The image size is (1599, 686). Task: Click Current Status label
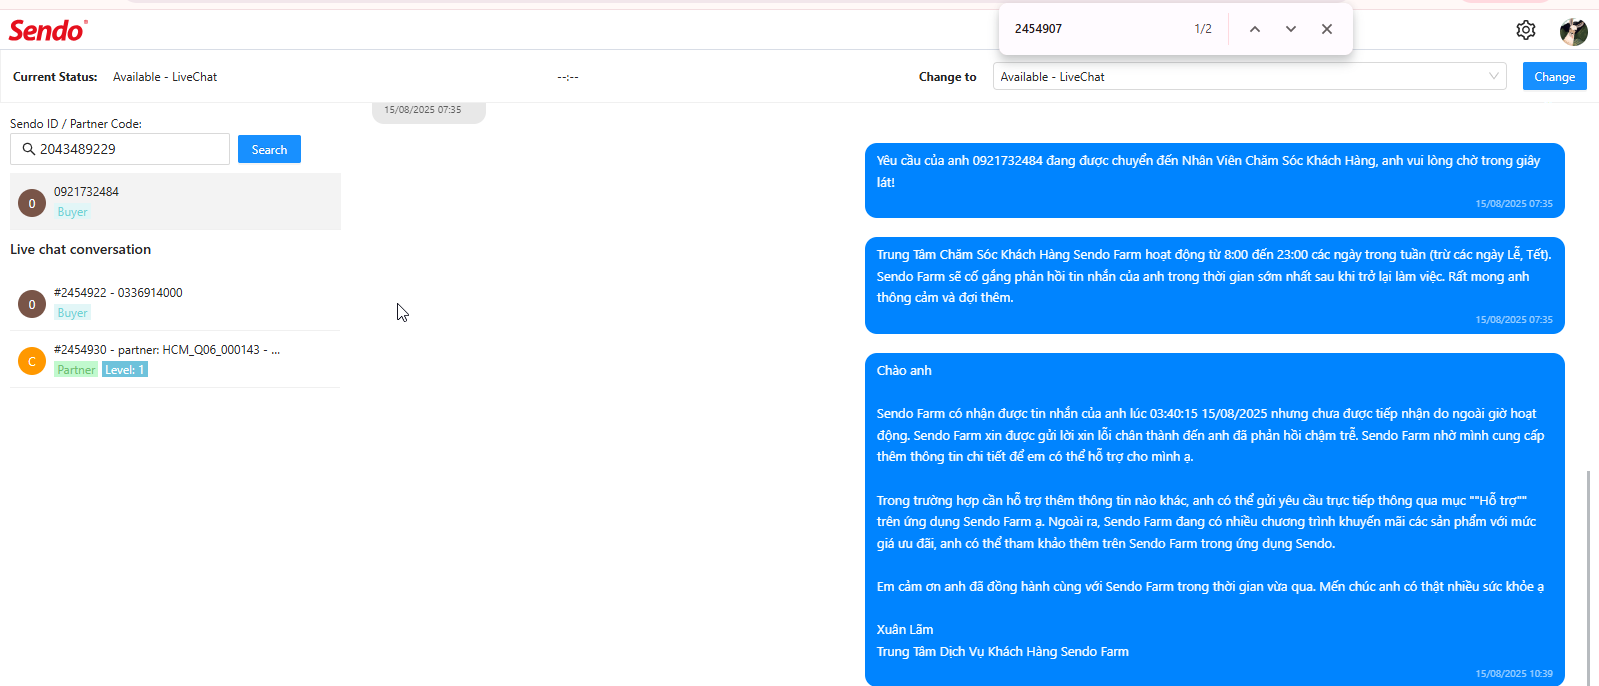pyautogui.click(x=55, y=77)
